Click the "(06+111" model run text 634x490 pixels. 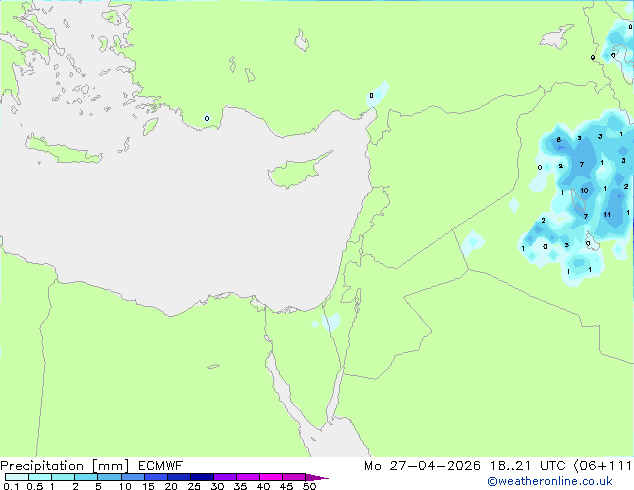(x=603, y=466)
